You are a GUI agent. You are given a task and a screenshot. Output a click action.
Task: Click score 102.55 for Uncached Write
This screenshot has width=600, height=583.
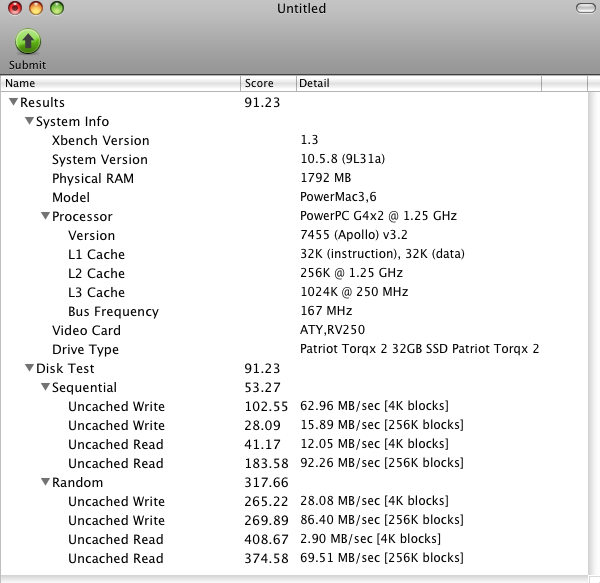[266, 406]
